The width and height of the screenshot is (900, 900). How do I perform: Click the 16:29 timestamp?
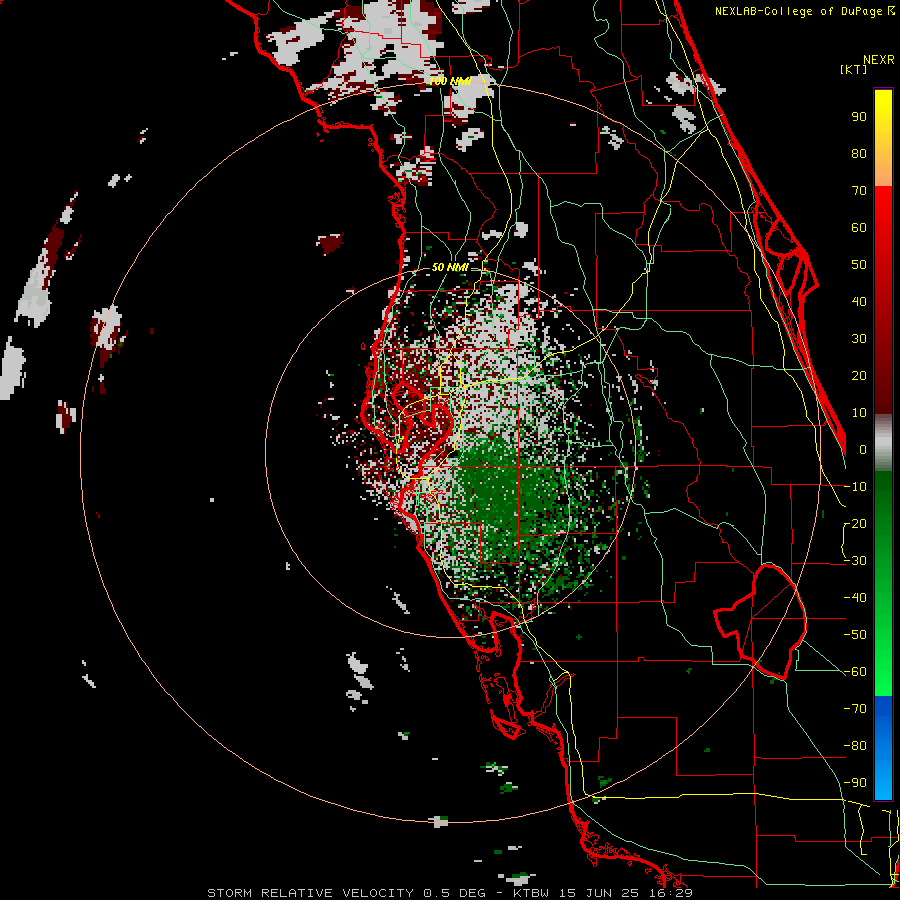tap(672, 893)
